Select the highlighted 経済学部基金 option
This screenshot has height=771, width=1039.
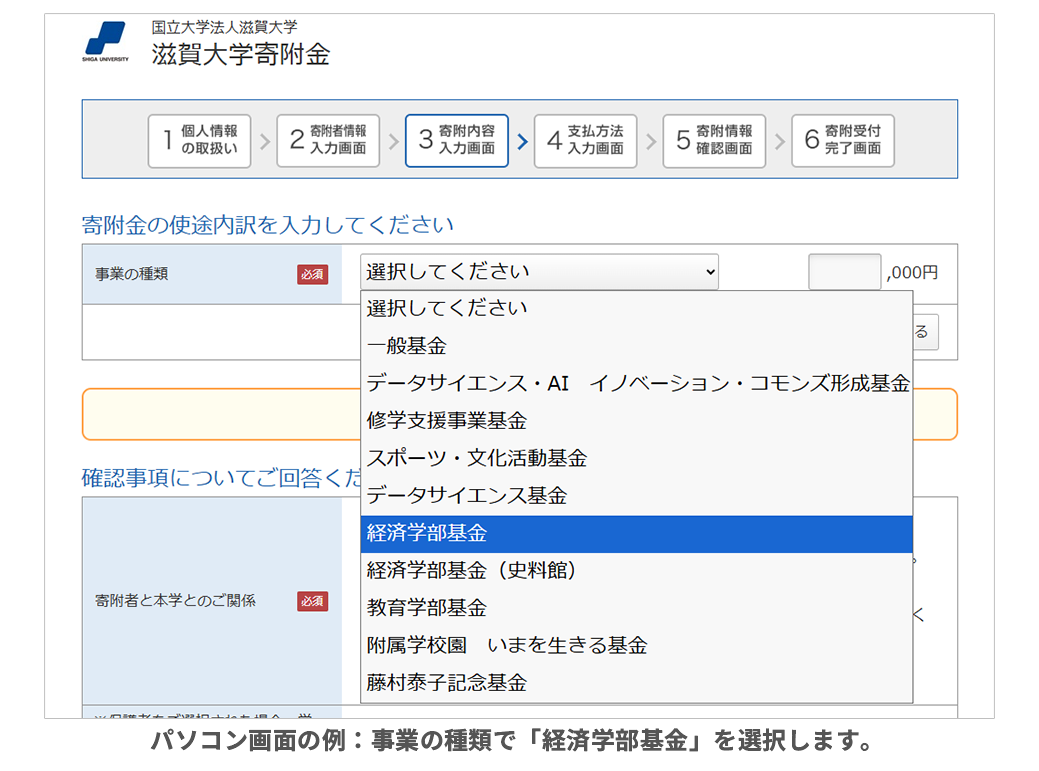(x=636, y=533)
